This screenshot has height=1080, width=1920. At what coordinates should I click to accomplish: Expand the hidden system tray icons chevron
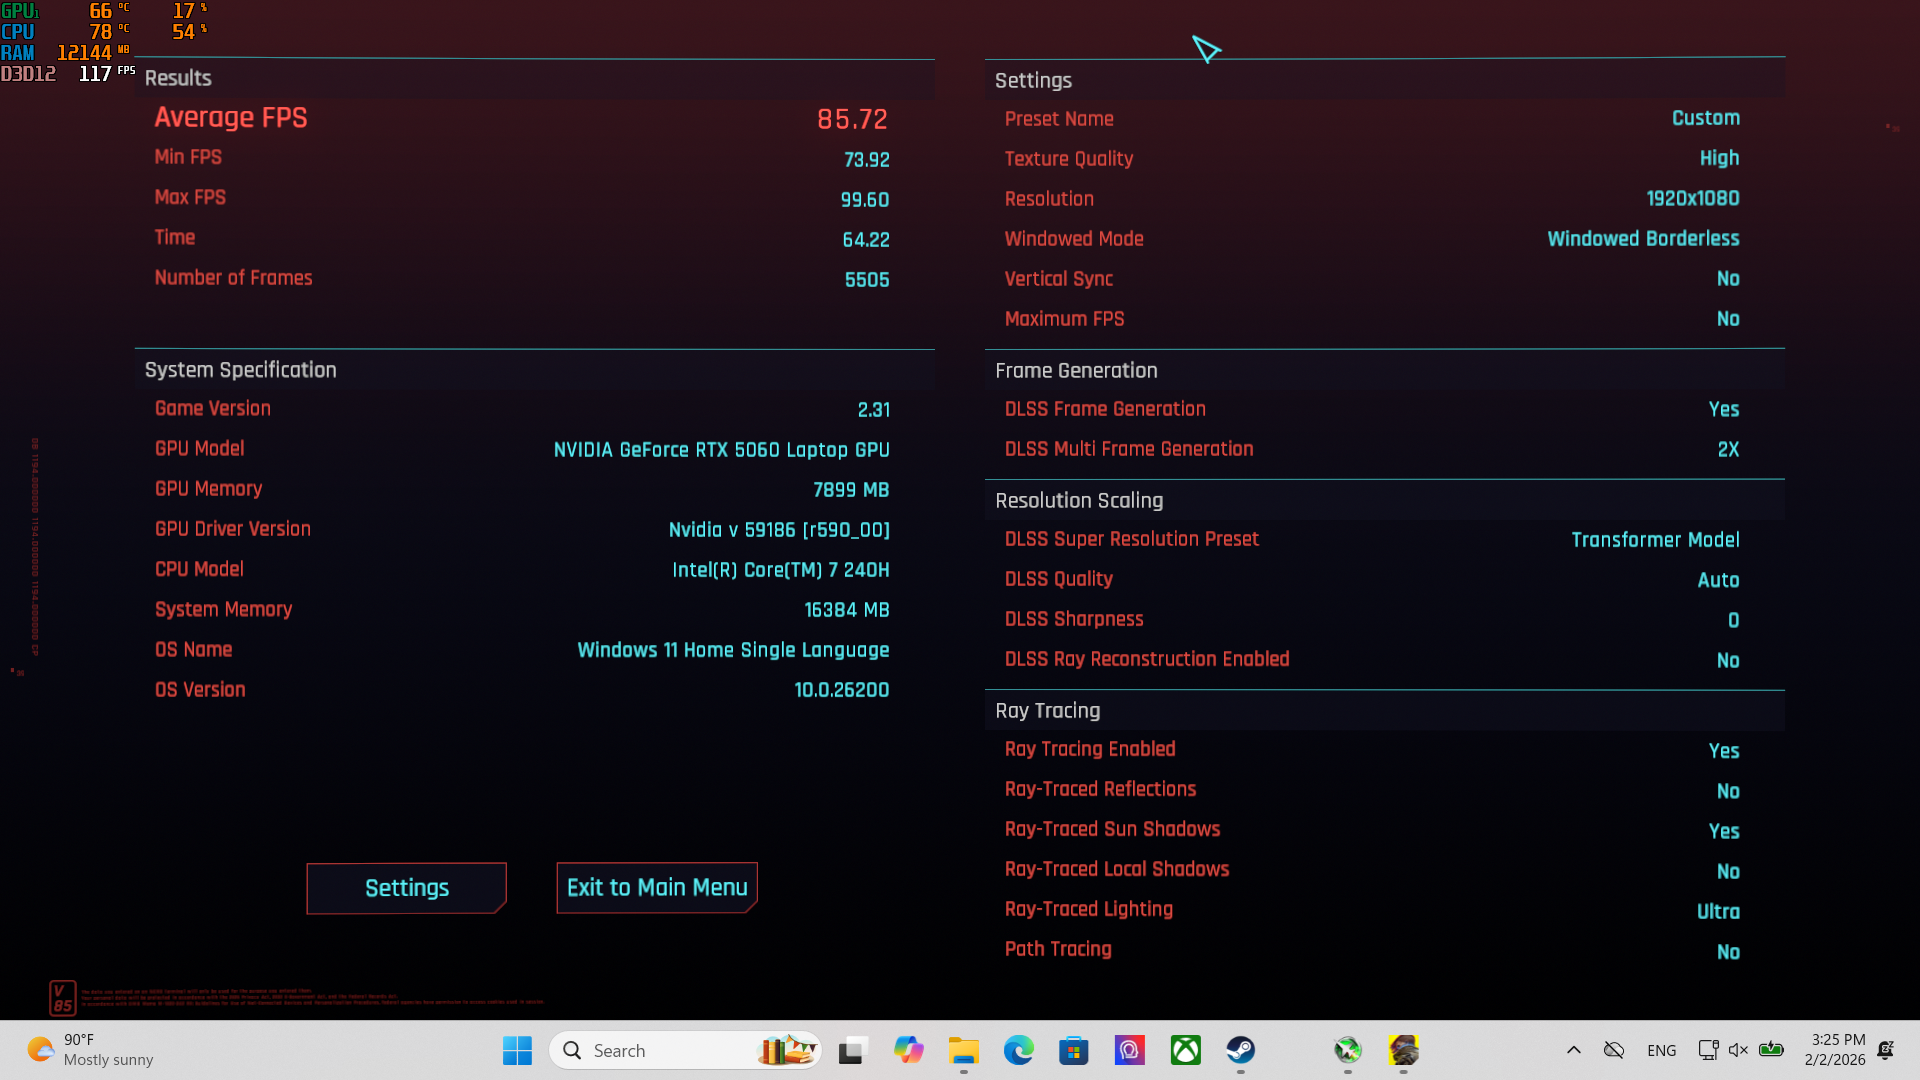click(1573, 1050)
